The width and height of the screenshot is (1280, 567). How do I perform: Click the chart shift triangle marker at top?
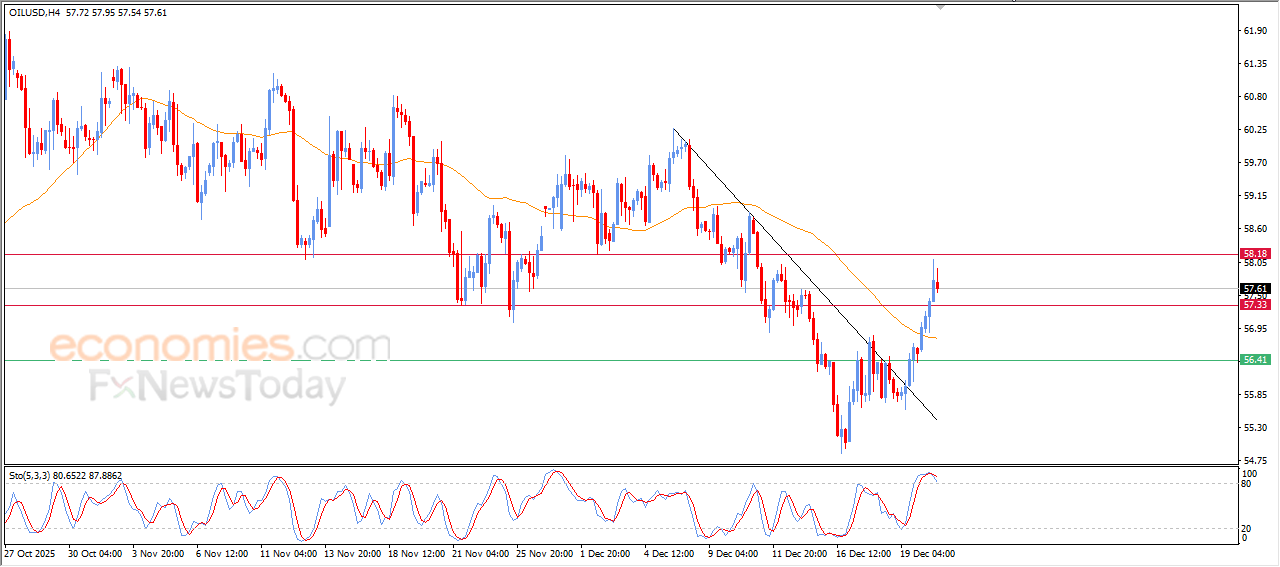coord(939,6)
